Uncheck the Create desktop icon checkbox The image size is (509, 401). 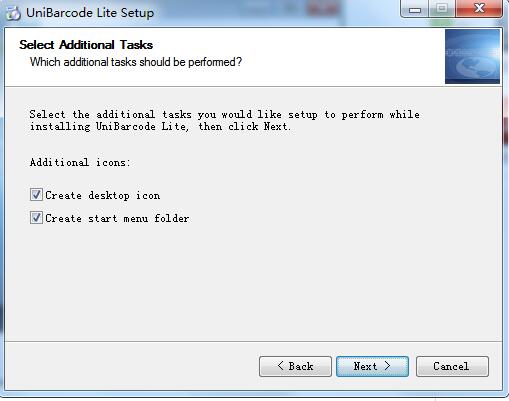pyautogui.click(x=36, y=195)
